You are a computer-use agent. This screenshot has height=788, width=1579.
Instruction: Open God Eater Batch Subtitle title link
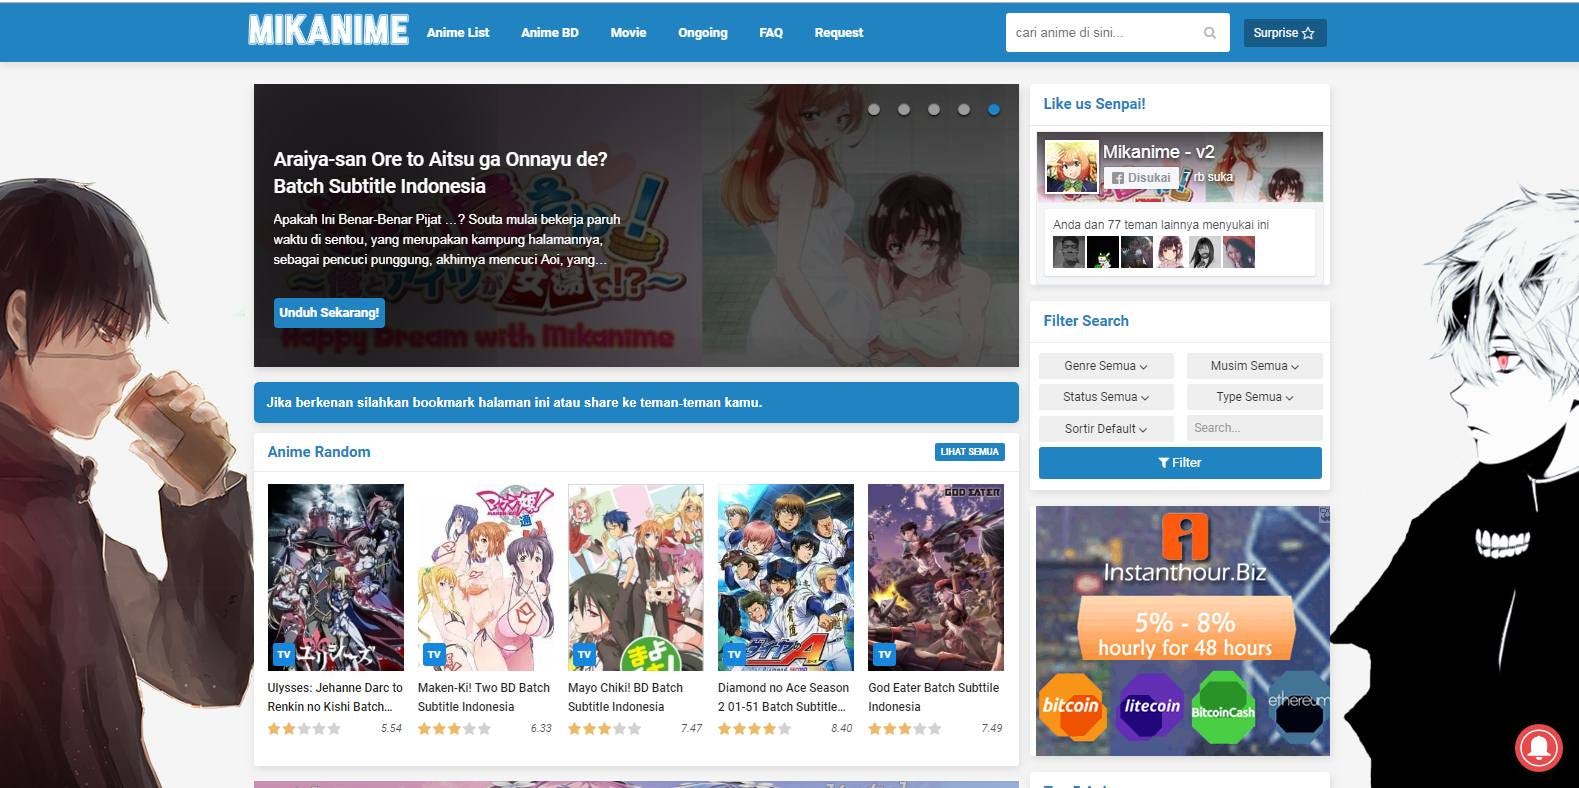934,697
